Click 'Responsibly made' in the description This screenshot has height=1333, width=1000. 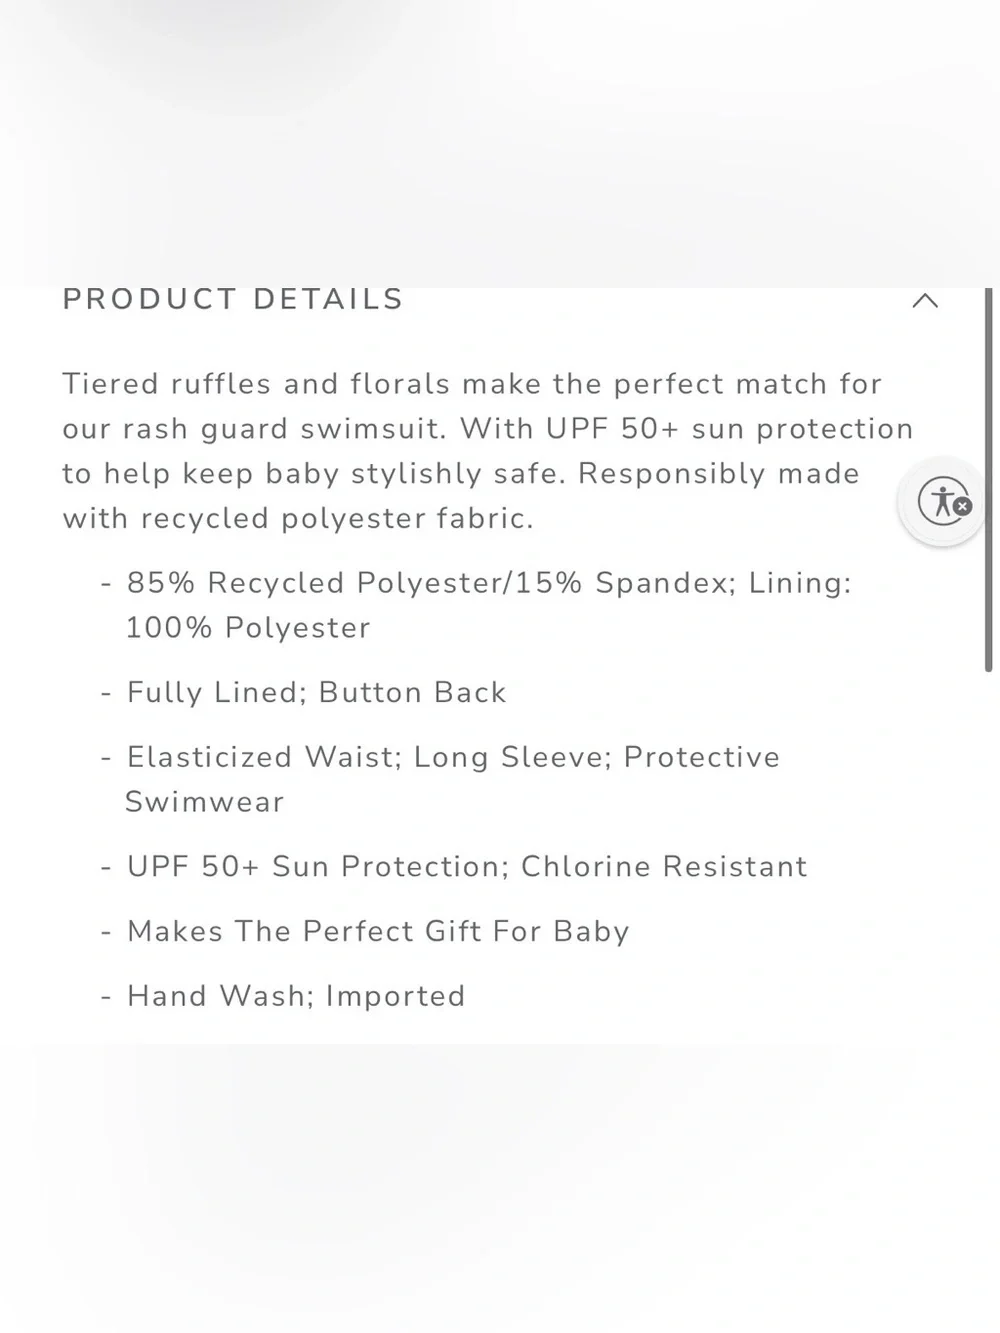(x=719, y=474)
